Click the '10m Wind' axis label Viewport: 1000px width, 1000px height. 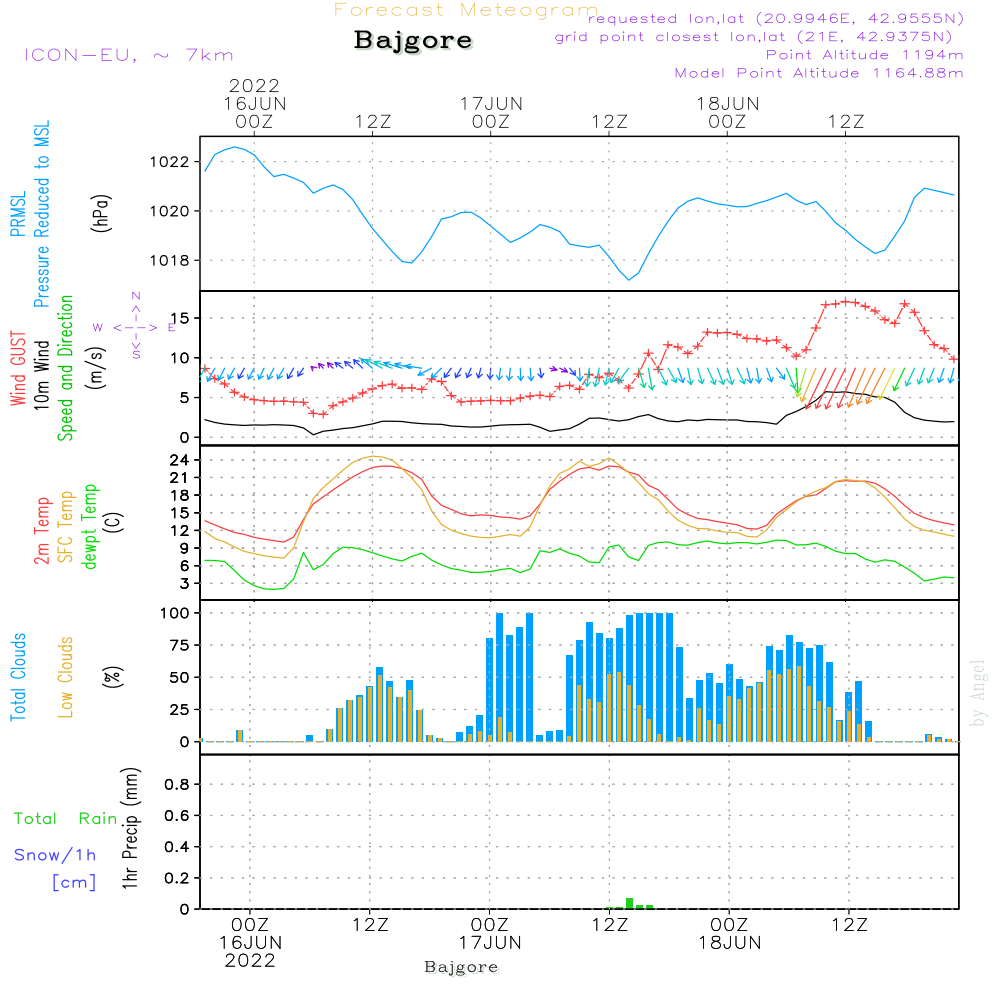click(41, 375)
